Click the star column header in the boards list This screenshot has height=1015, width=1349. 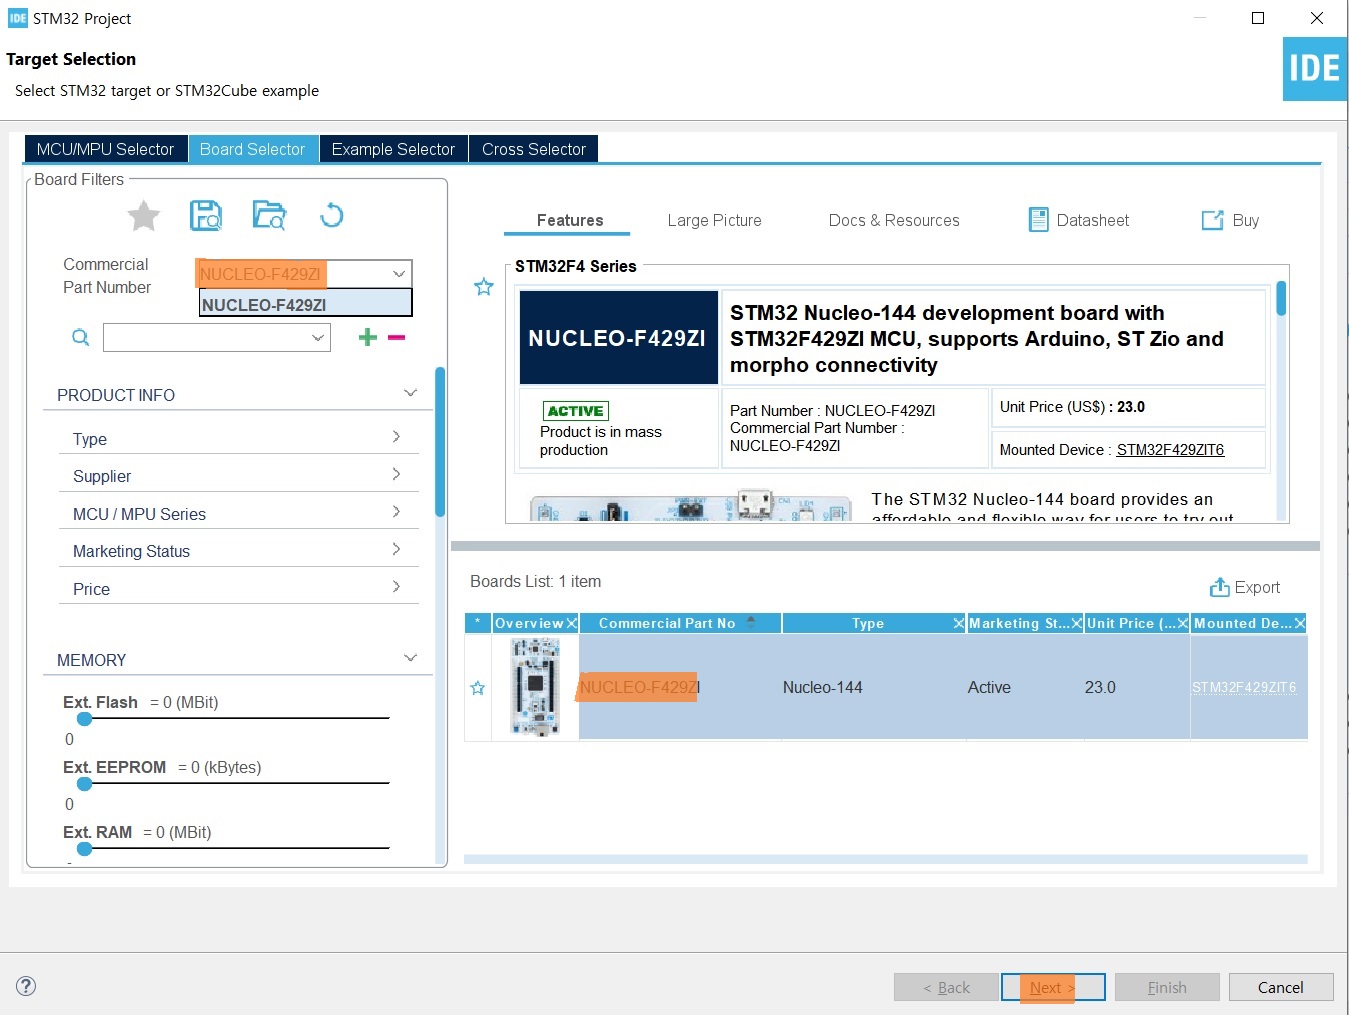tap(478, 623)
